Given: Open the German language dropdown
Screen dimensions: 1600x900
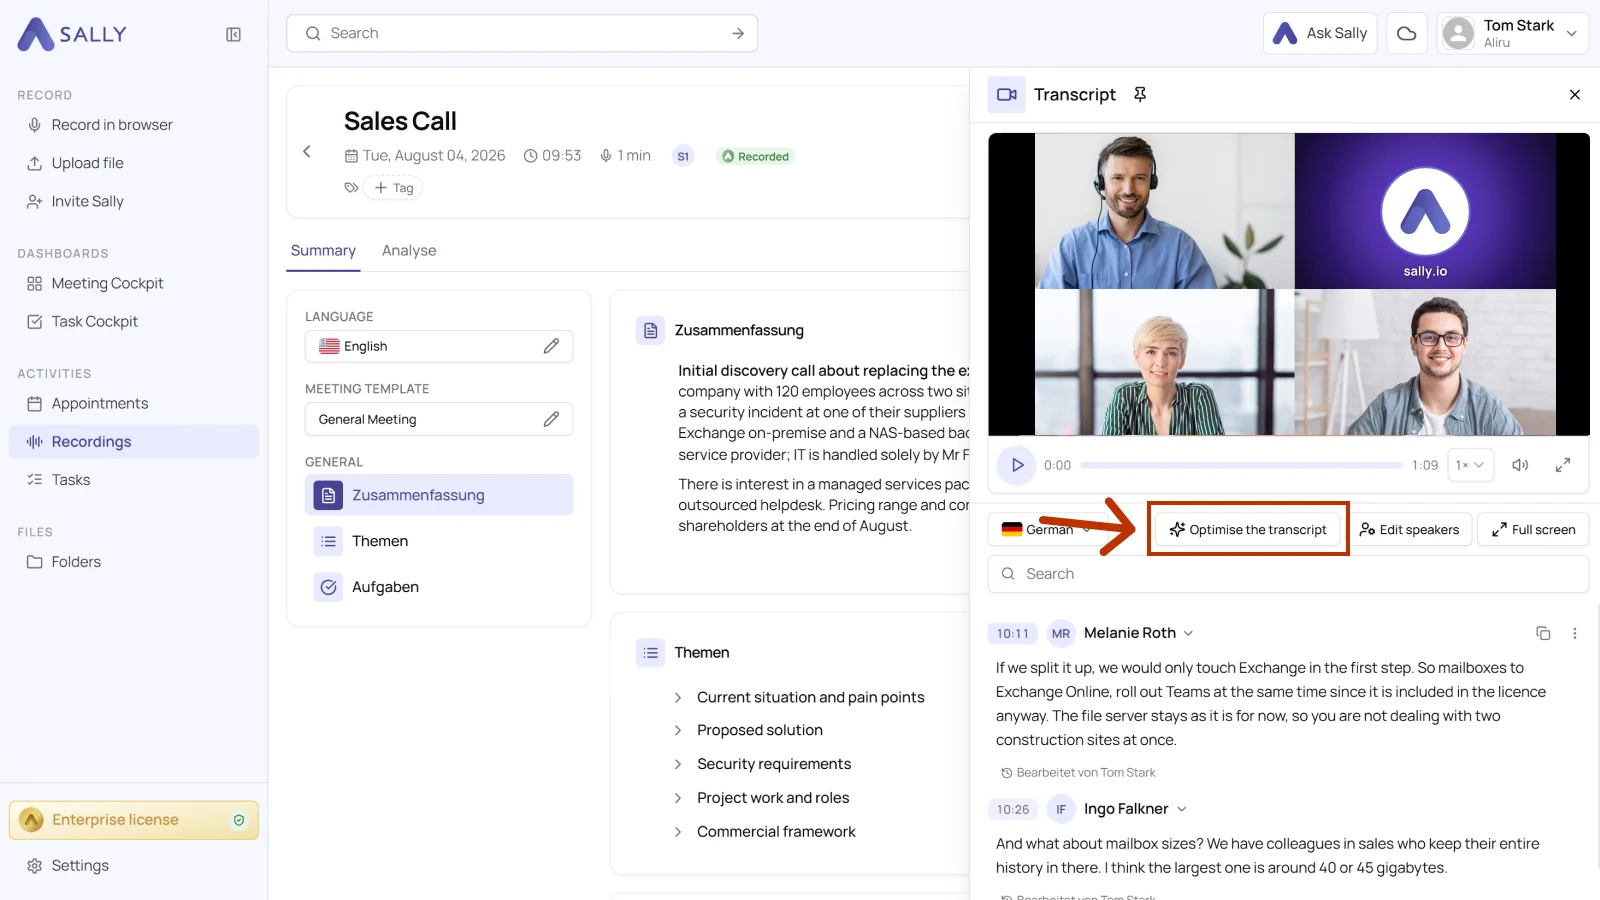Looking at the screenshot, I should tap(1045, 529).
